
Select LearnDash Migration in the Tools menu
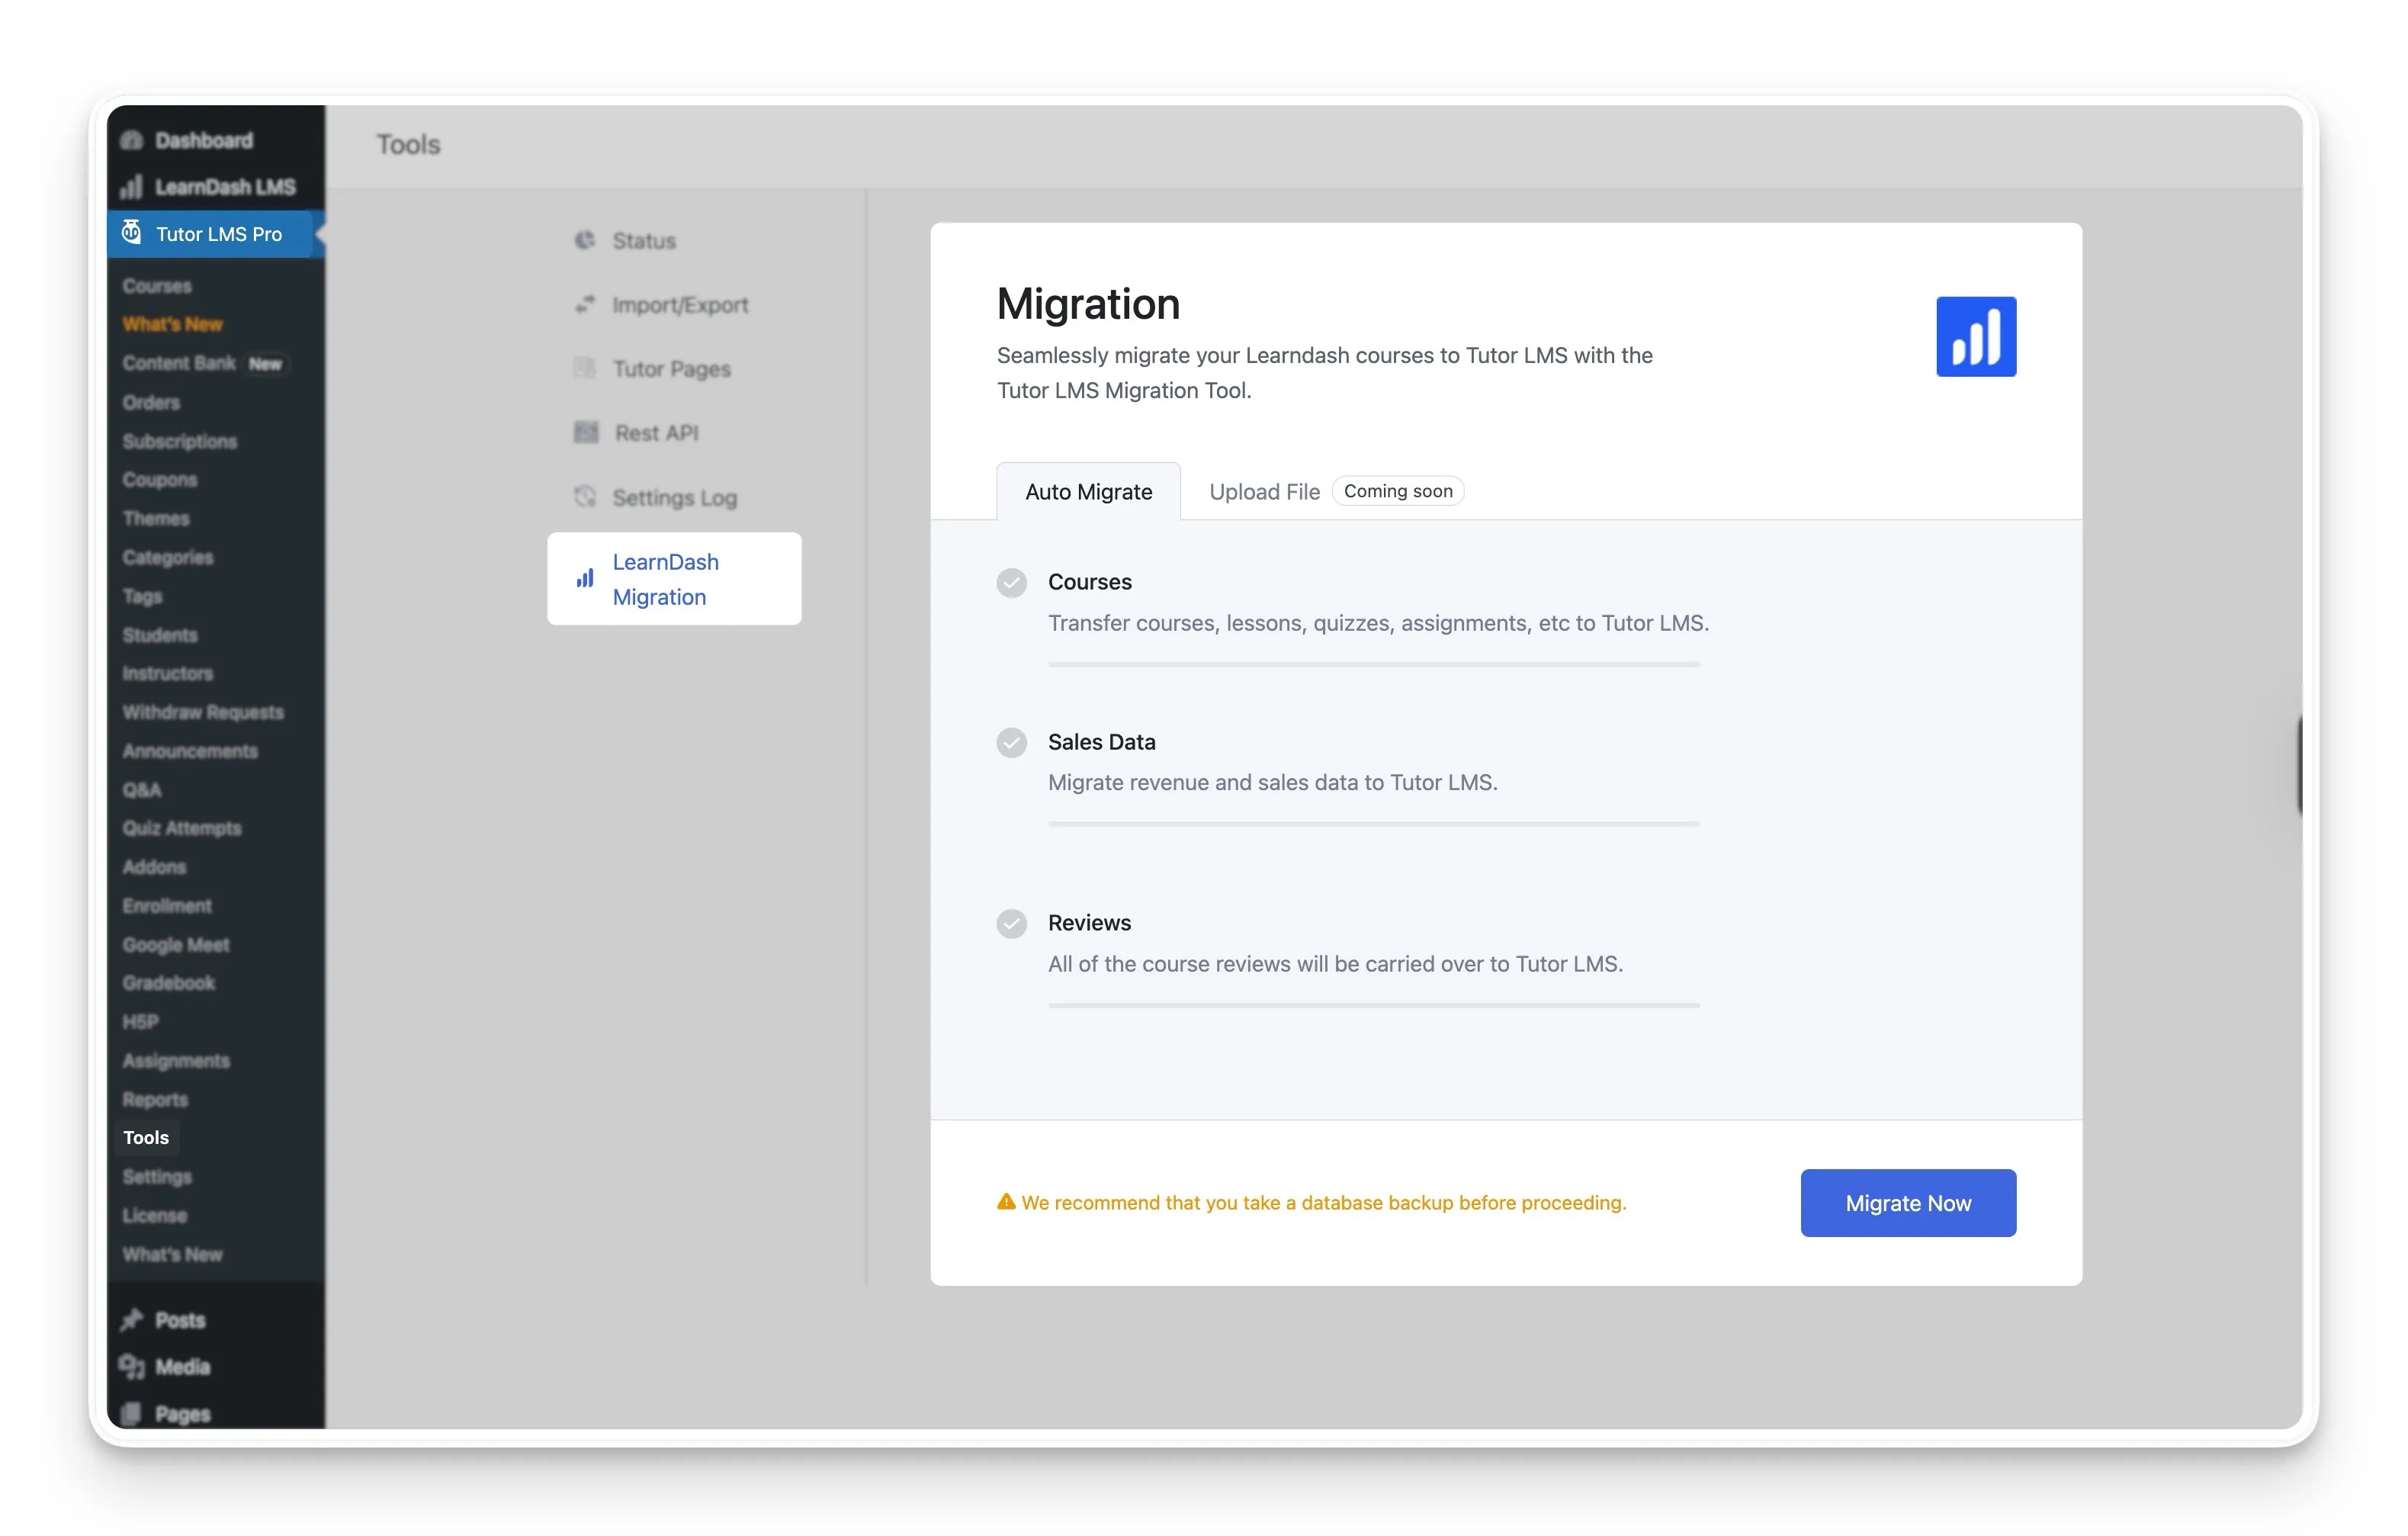point(674,578)
